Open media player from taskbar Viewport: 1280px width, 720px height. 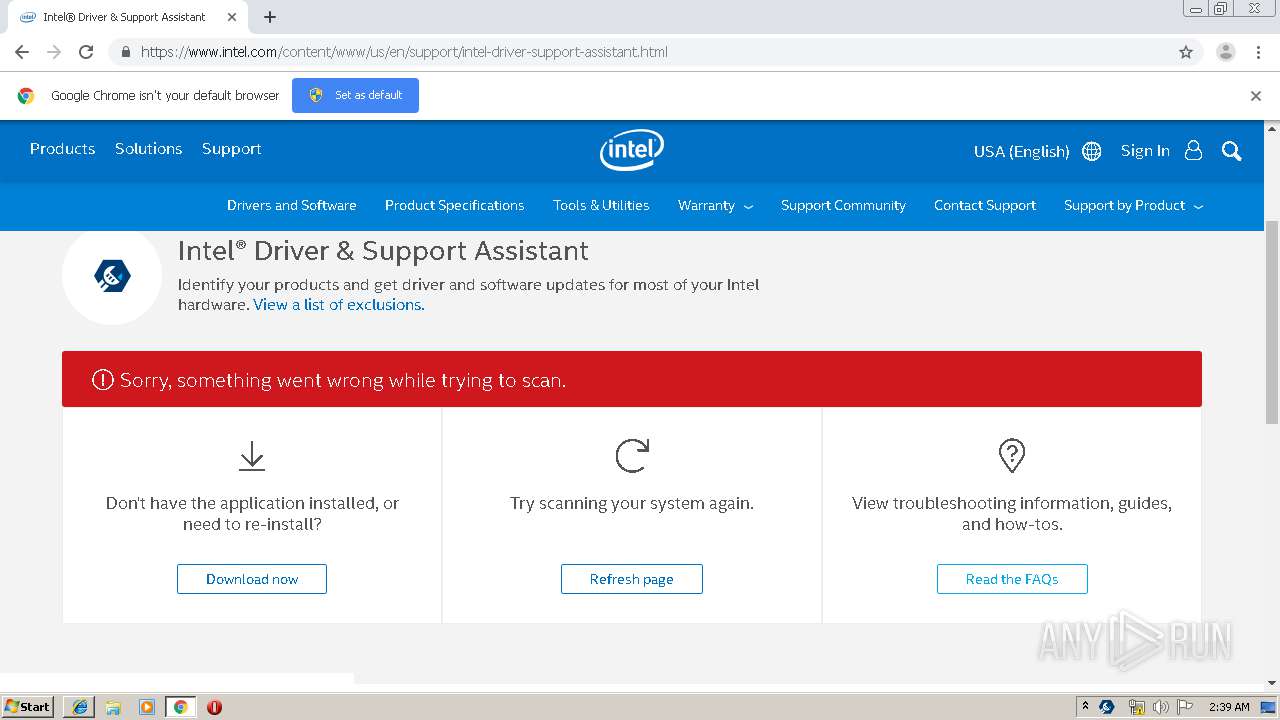pyautogui.click(x=147, y=707)
